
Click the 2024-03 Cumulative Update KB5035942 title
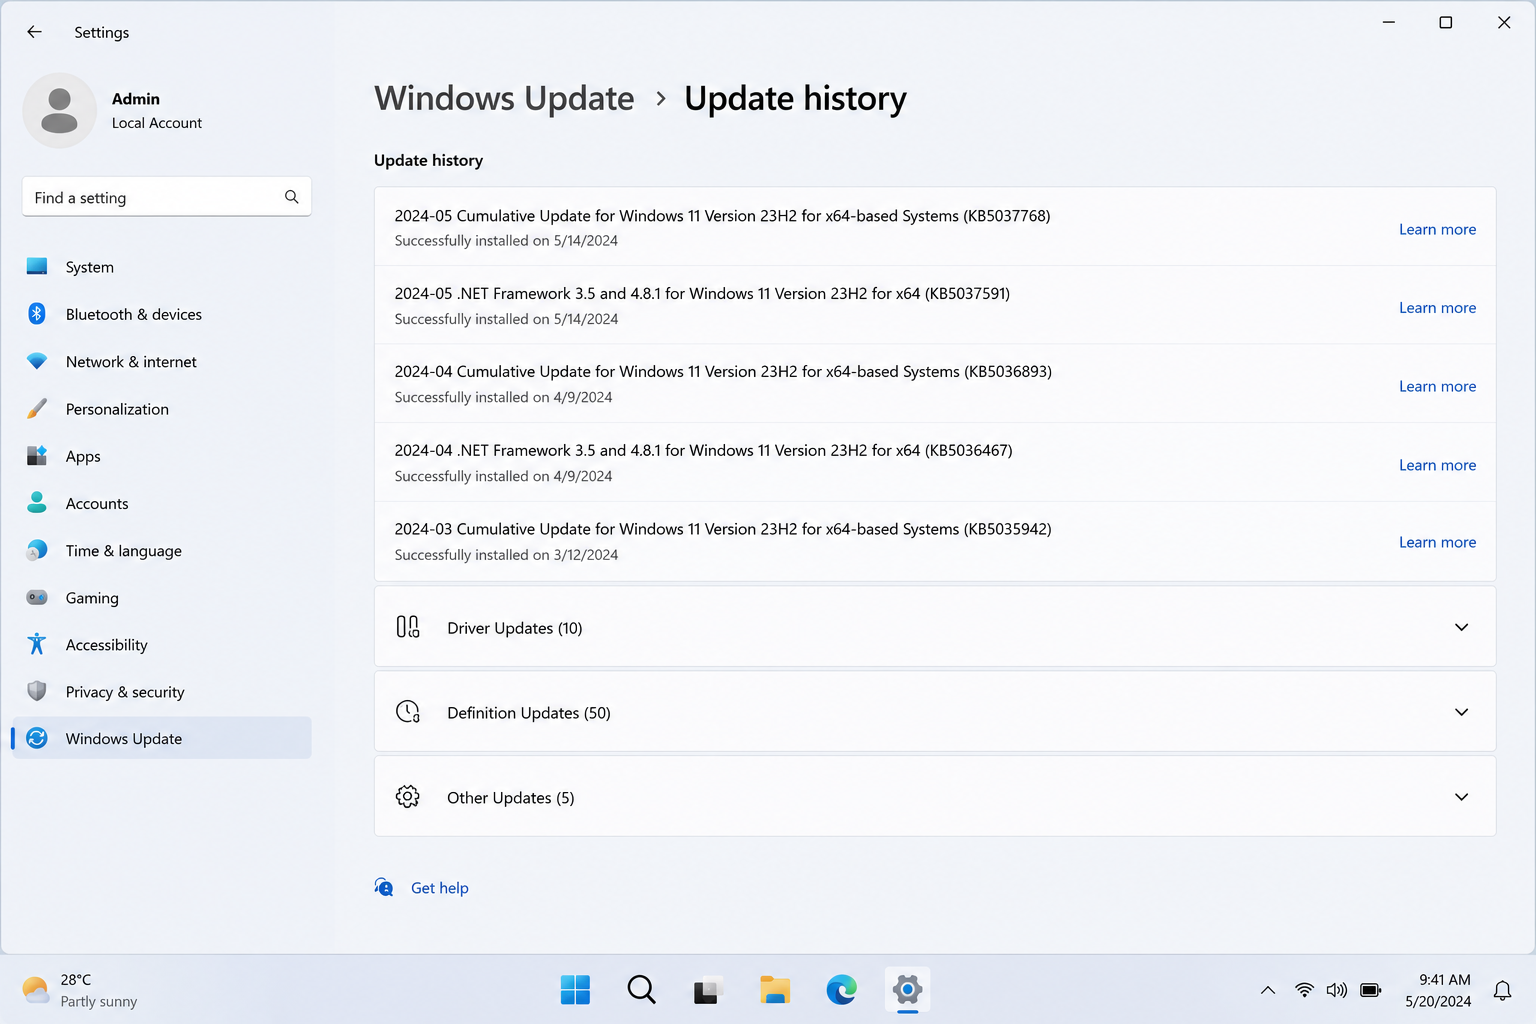click(723, 529)
